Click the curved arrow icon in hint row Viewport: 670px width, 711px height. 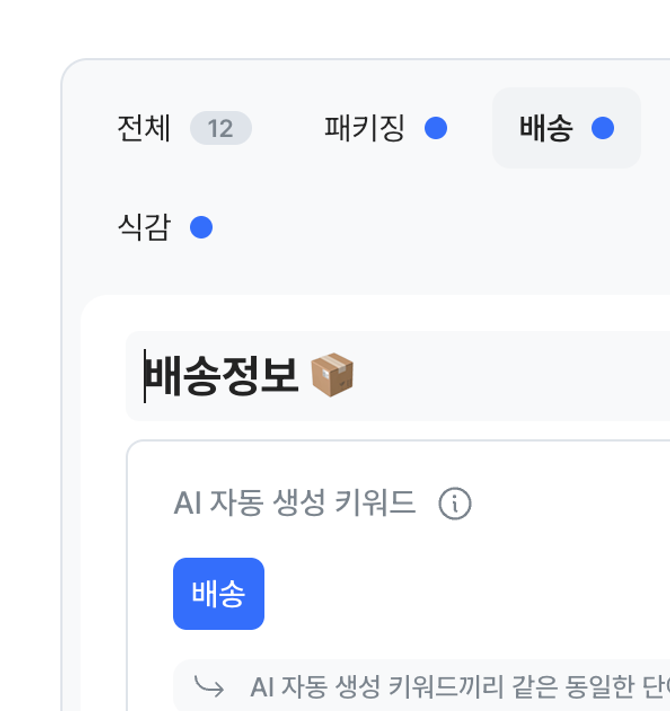[209, 686]
